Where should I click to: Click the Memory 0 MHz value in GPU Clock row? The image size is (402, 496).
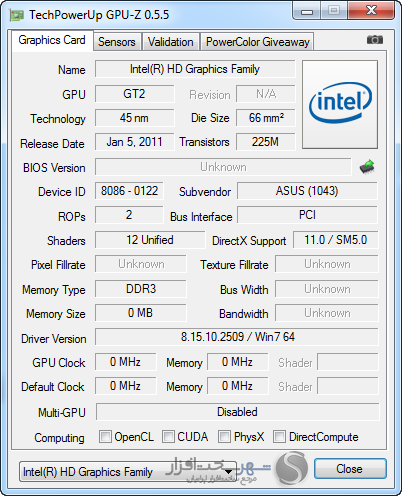click(238, 362)
